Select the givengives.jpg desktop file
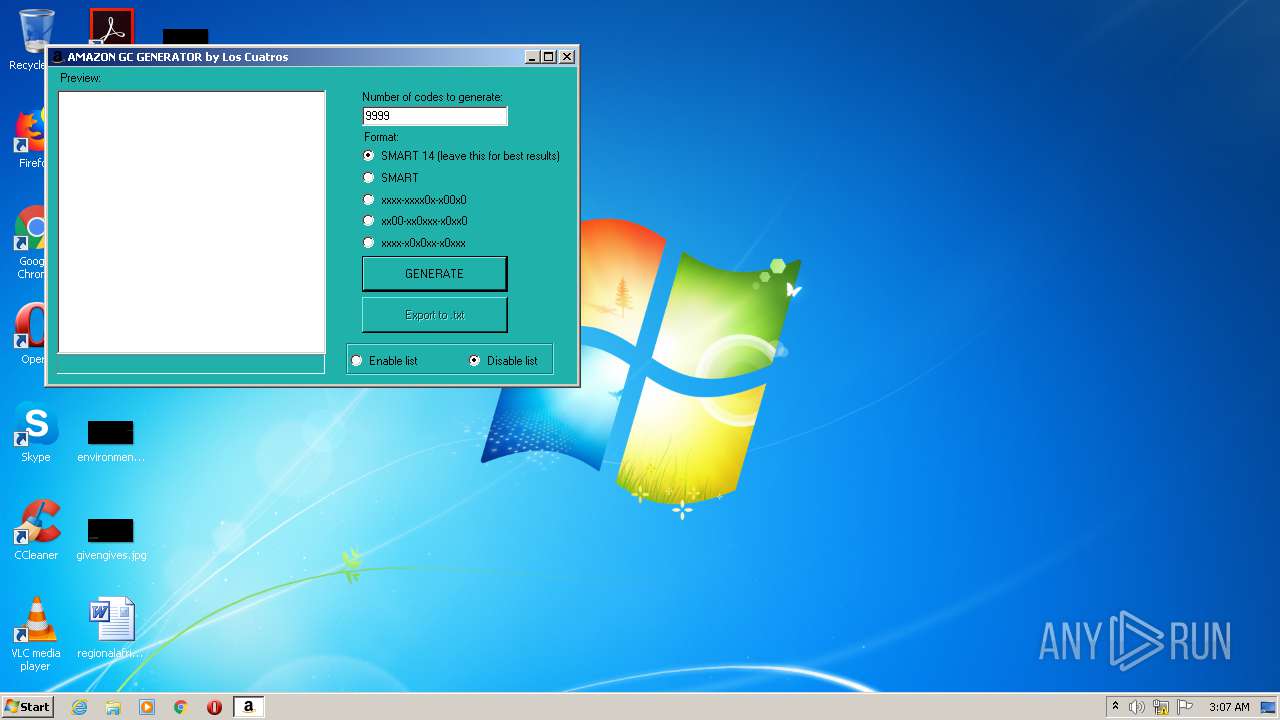This screenshot has height=720, width=1280. coord(111,538)
